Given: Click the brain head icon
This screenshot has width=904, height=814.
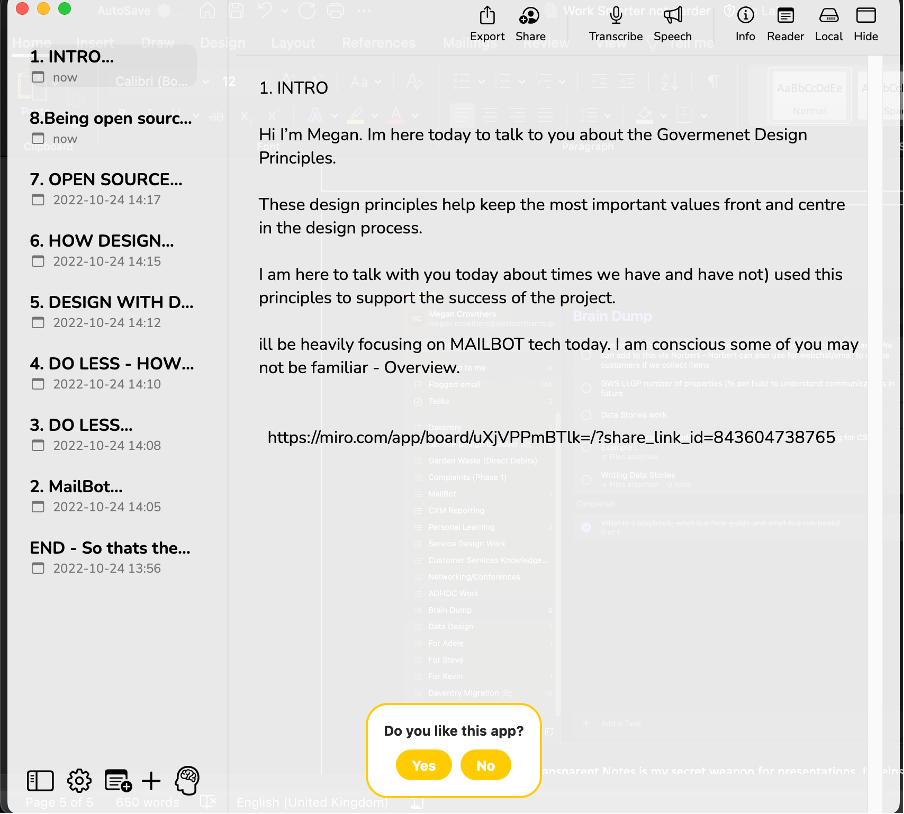Looking at the screenshot, I should (187, 781).
